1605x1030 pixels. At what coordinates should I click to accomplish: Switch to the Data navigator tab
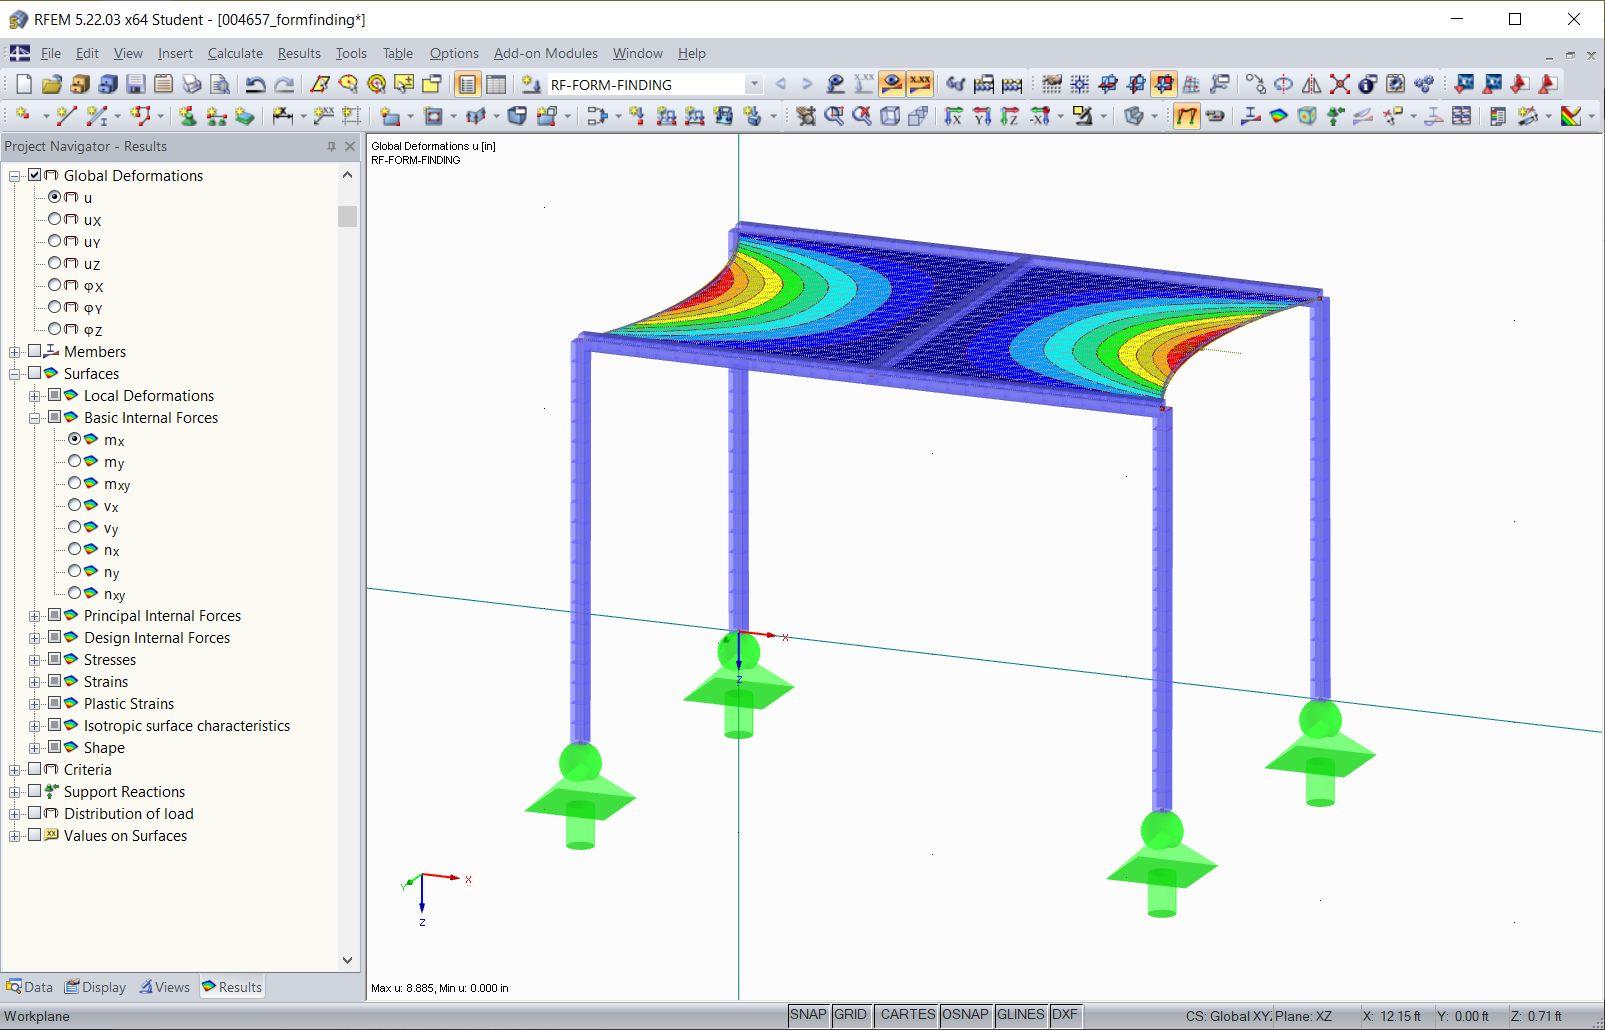(30, 987)
